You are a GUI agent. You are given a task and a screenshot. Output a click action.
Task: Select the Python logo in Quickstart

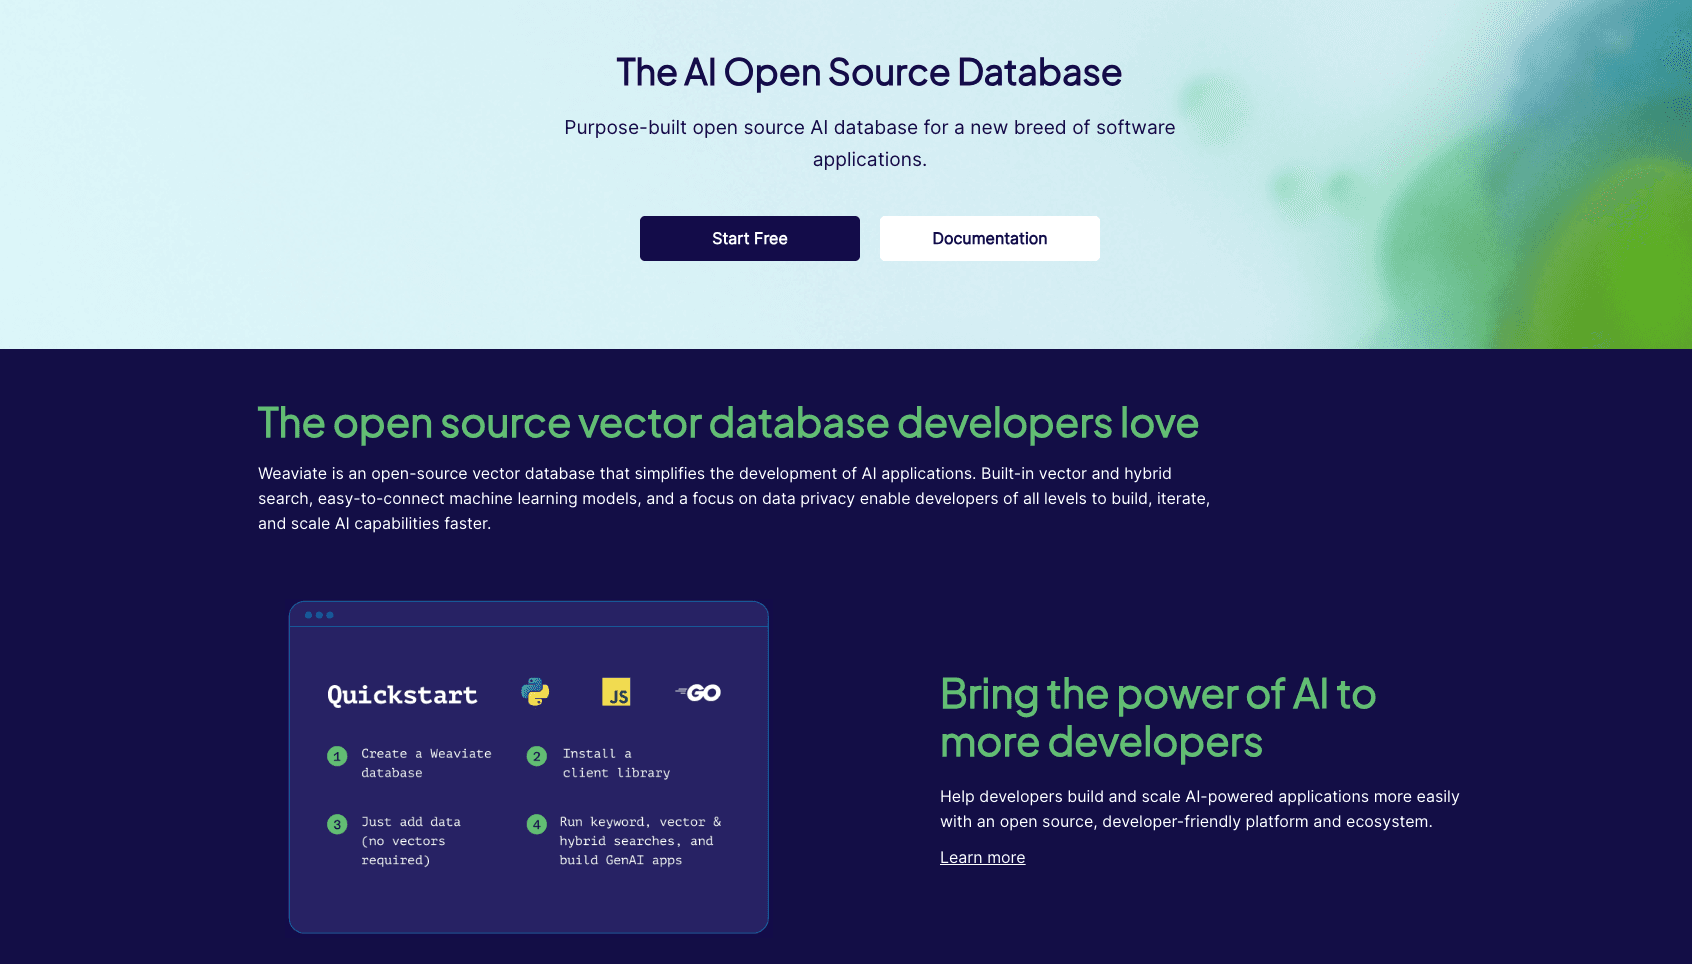535,692
